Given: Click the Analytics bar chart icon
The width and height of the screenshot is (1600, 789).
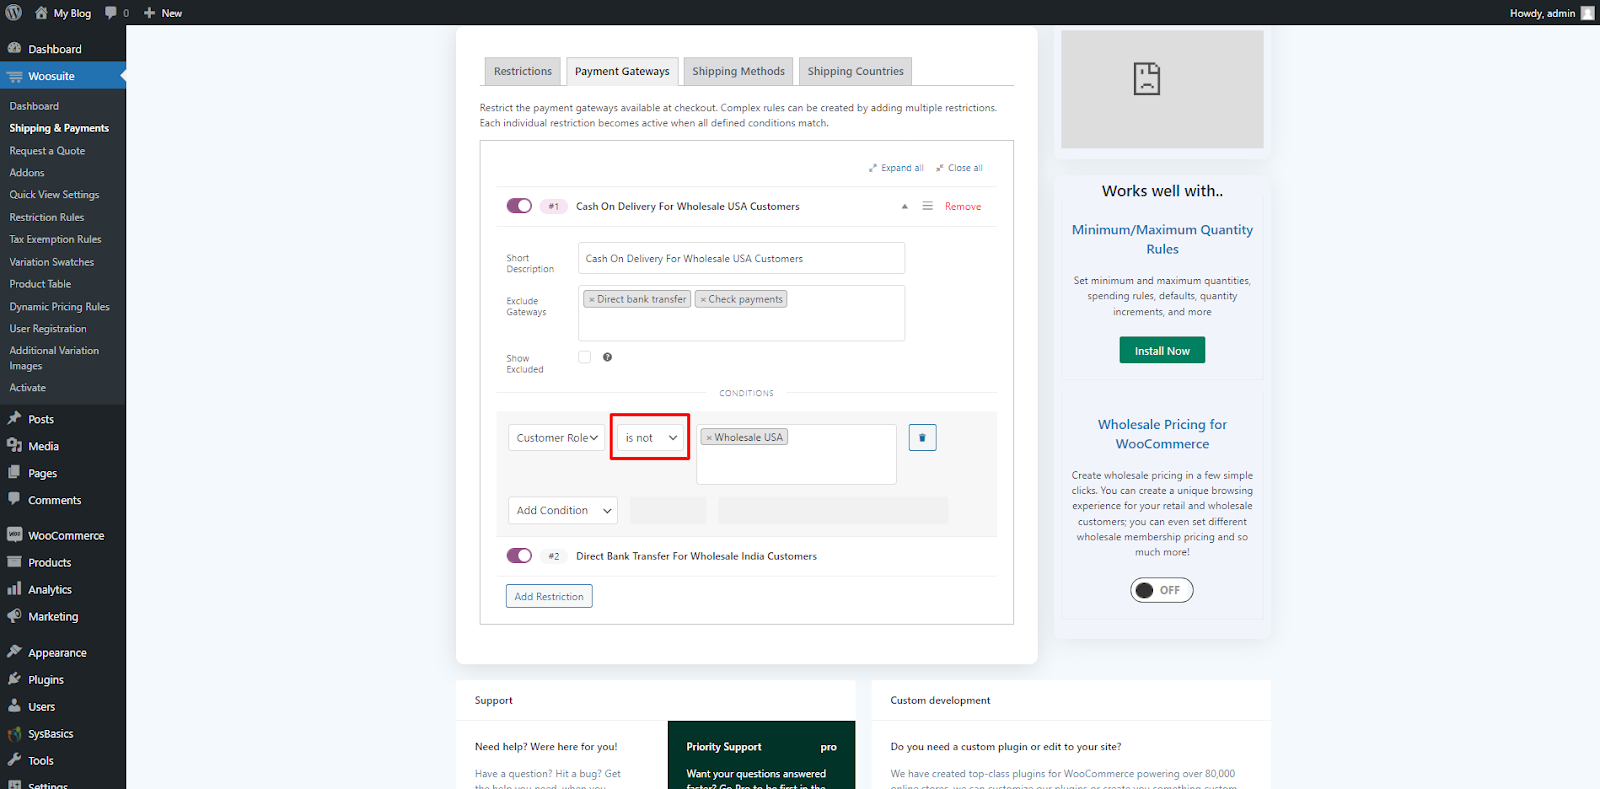Looking at the screenshot, I should (14, 589).
